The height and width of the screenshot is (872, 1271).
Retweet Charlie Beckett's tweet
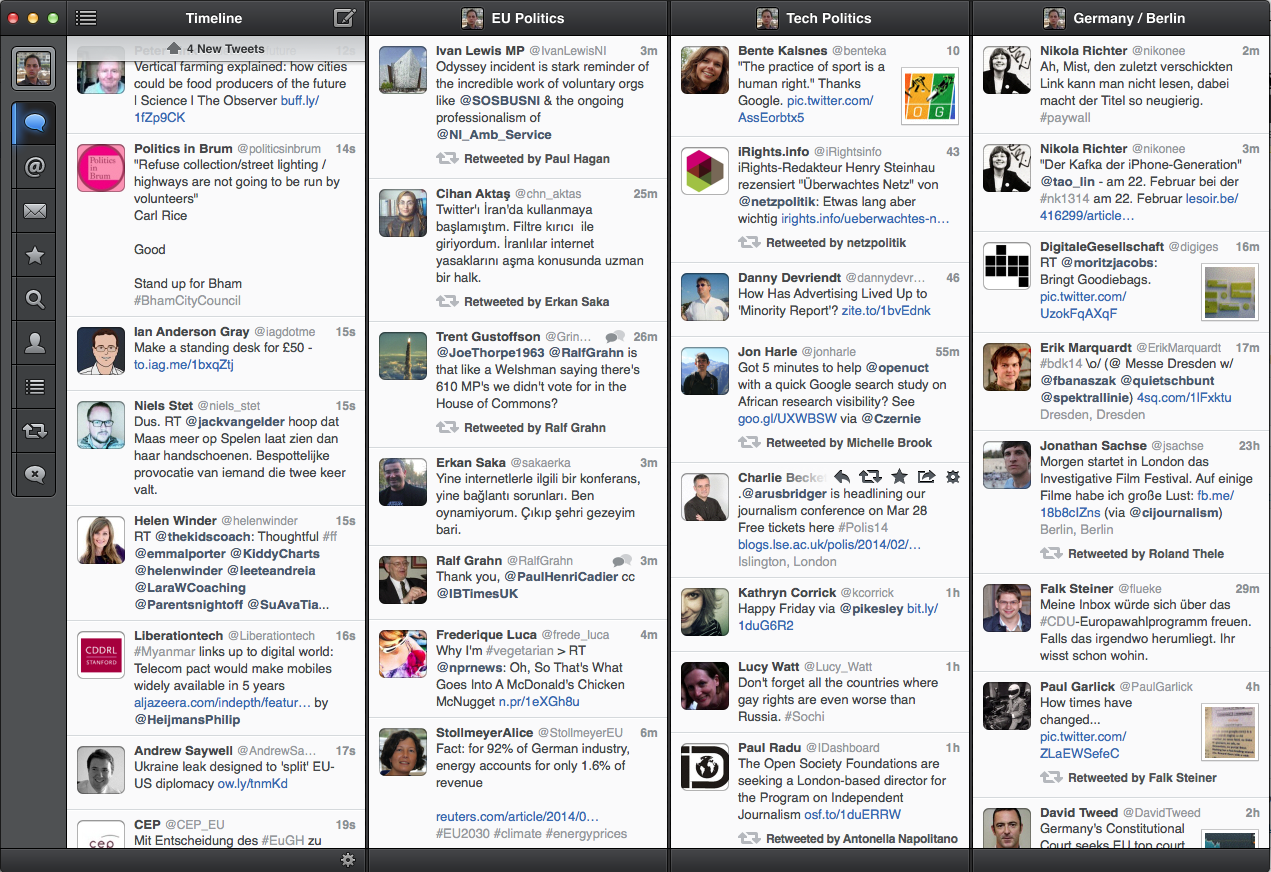(870, 477)
